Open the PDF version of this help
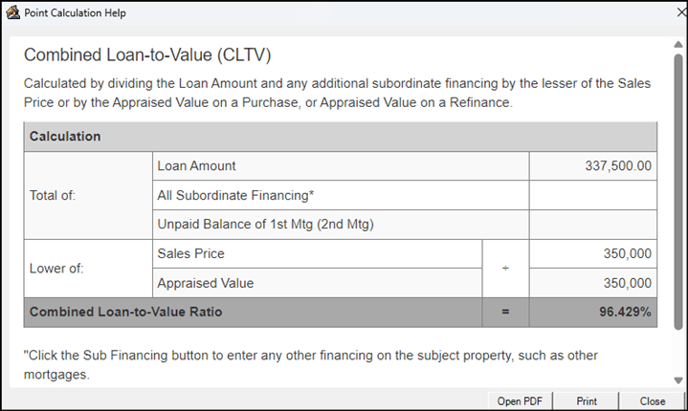This screenshot has height=411, width=688. [x=520, y=401]
